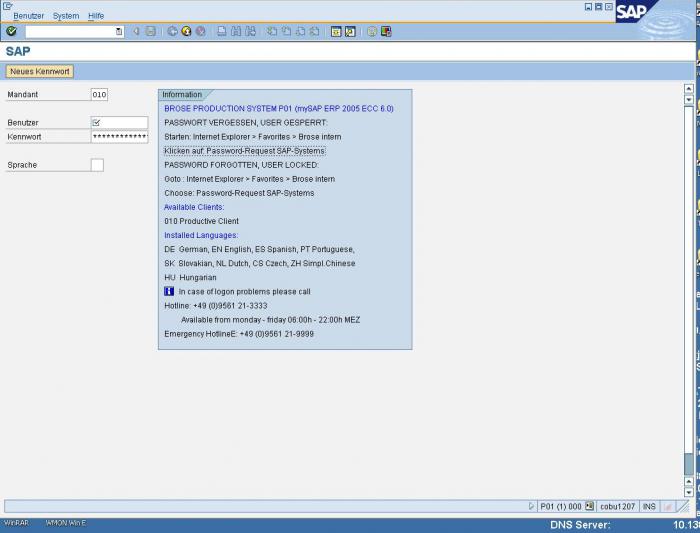Open the Help question mark icon
This screenshot has width=700, height=533.
371,31
